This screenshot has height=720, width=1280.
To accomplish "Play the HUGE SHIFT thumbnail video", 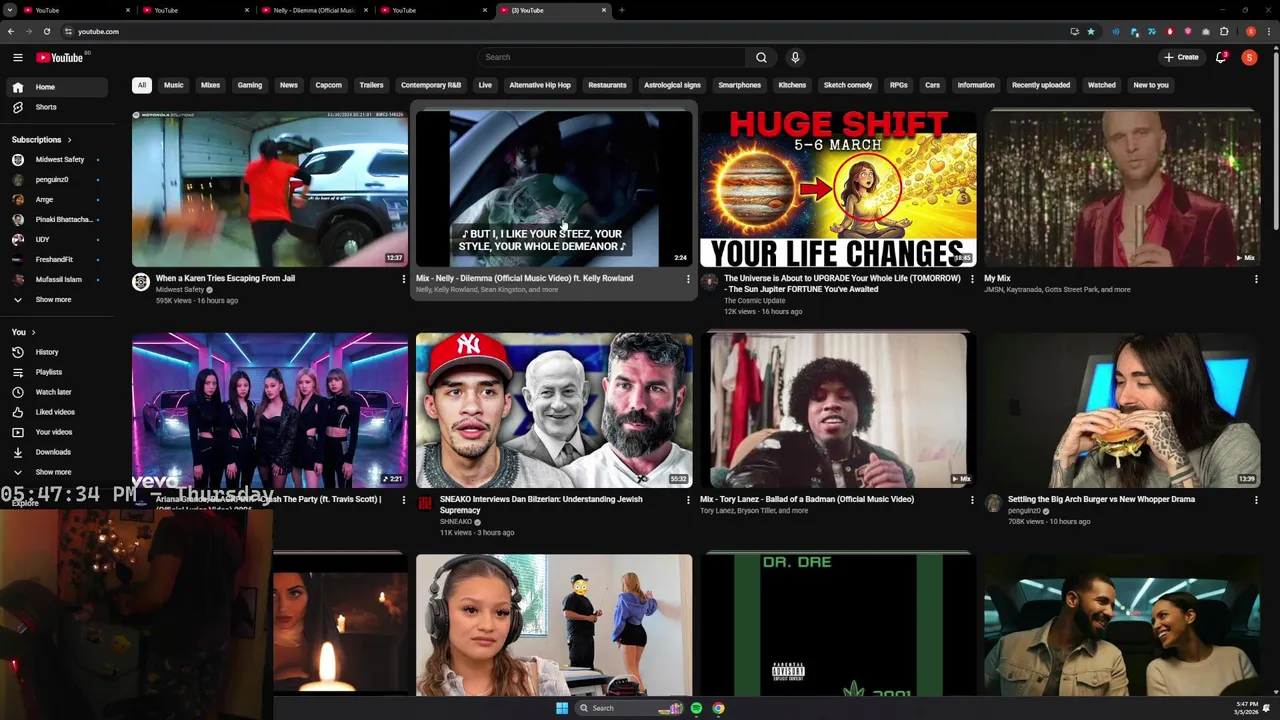I will [x=838, y=189].
